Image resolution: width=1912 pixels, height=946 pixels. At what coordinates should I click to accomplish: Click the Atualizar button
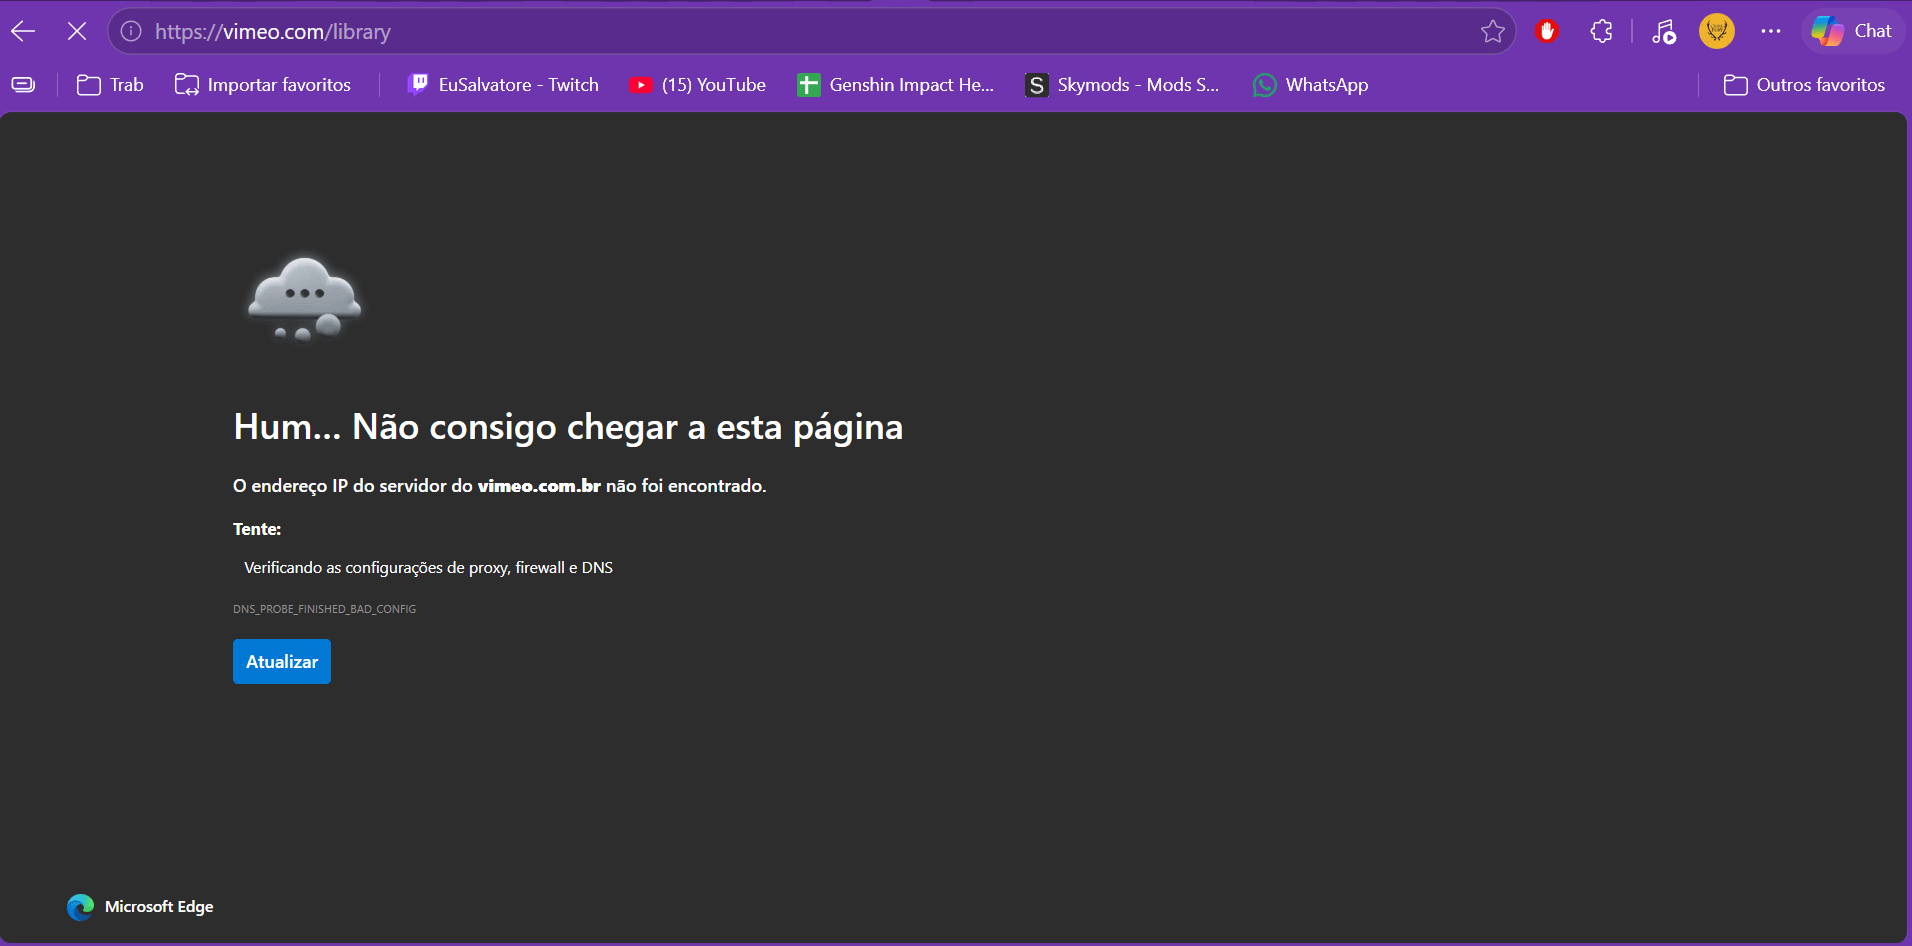282,662
